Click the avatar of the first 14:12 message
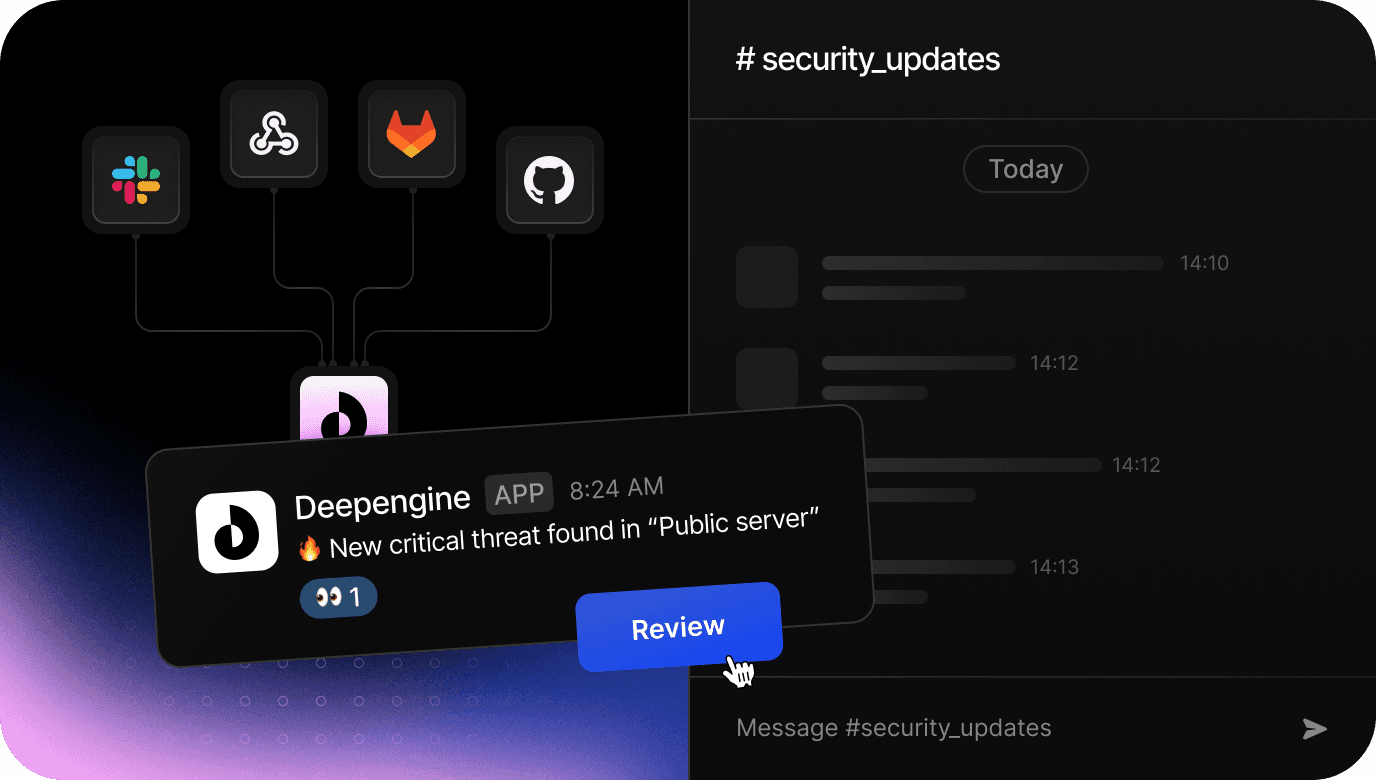 click(767, 379)
